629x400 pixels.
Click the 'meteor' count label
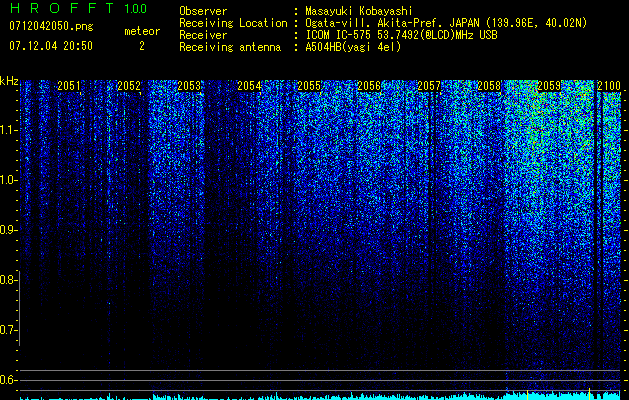coord(142,31)
